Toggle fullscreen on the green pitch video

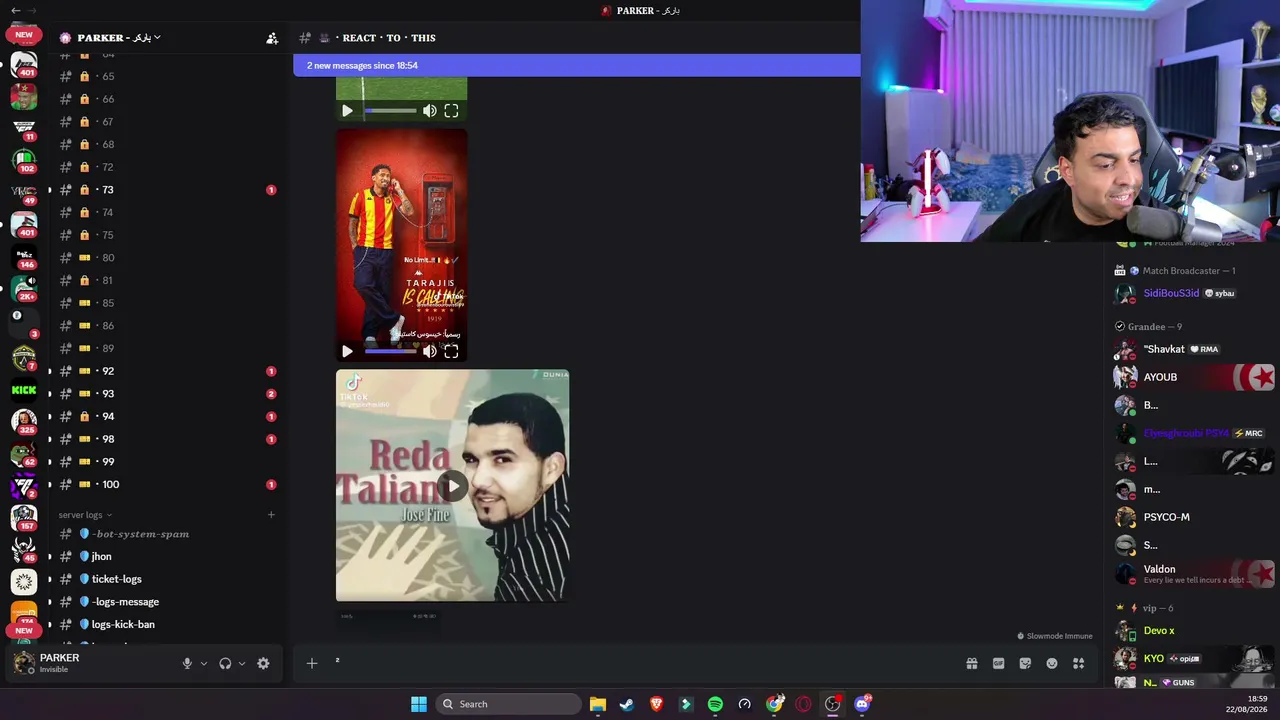click(452, 111)
